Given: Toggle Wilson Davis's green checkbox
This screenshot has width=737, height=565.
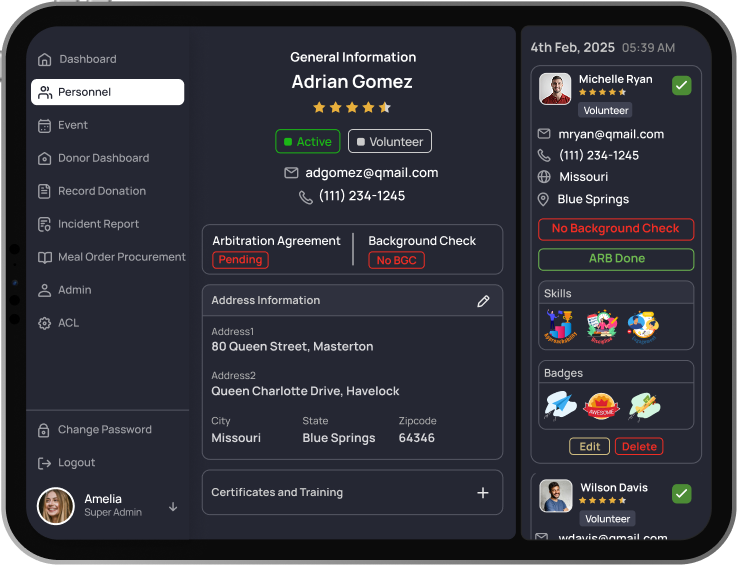Looking at the screenshot, I should [681, 494].
